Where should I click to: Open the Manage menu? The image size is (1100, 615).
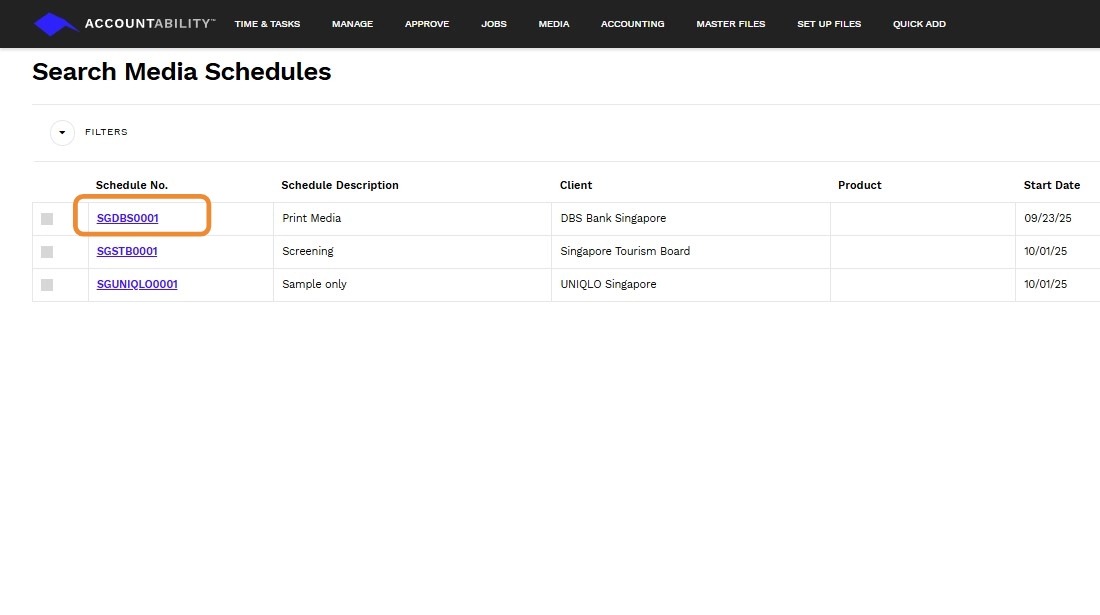(352, 24)
